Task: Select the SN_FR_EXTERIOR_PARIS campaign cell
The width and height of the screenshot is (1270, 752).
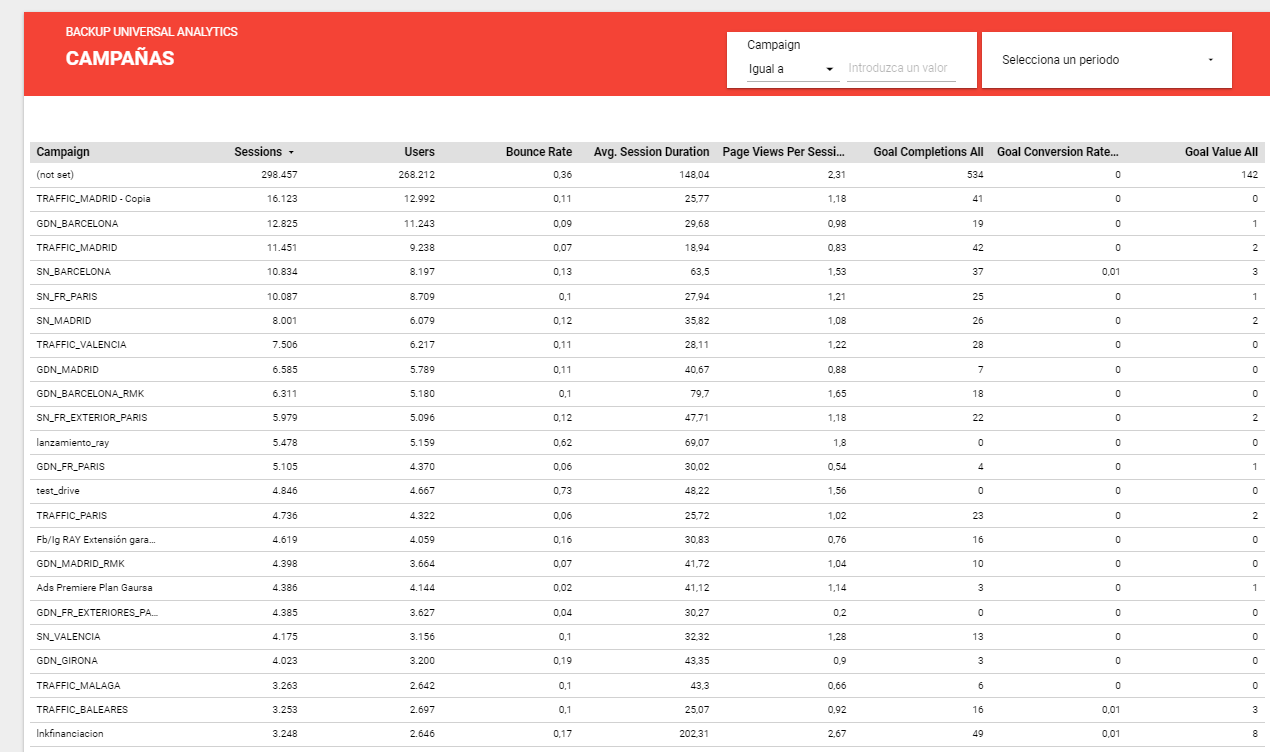Action: click(x=92, y=417)
